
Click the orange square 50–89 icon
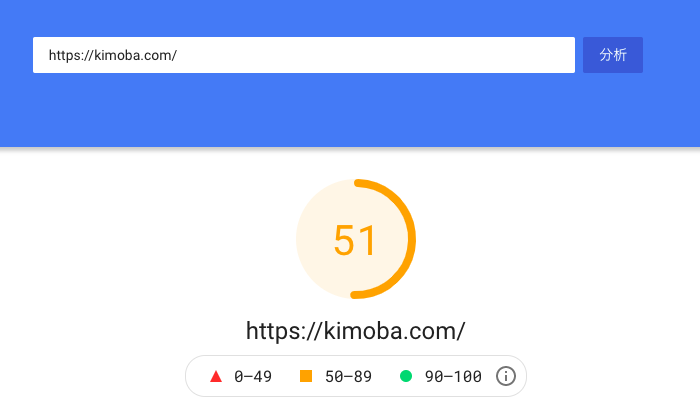pos(306,376)
